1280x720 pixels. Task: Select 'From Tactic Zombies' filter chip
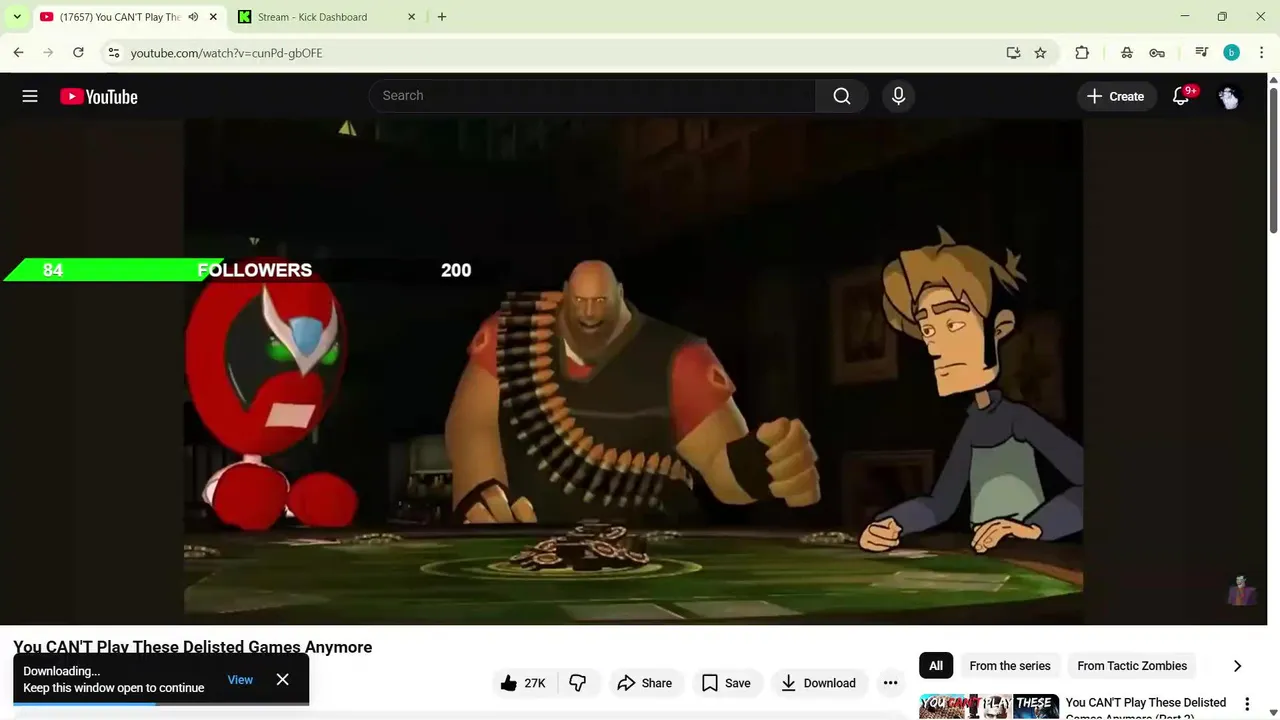(x=1132, y=666)
